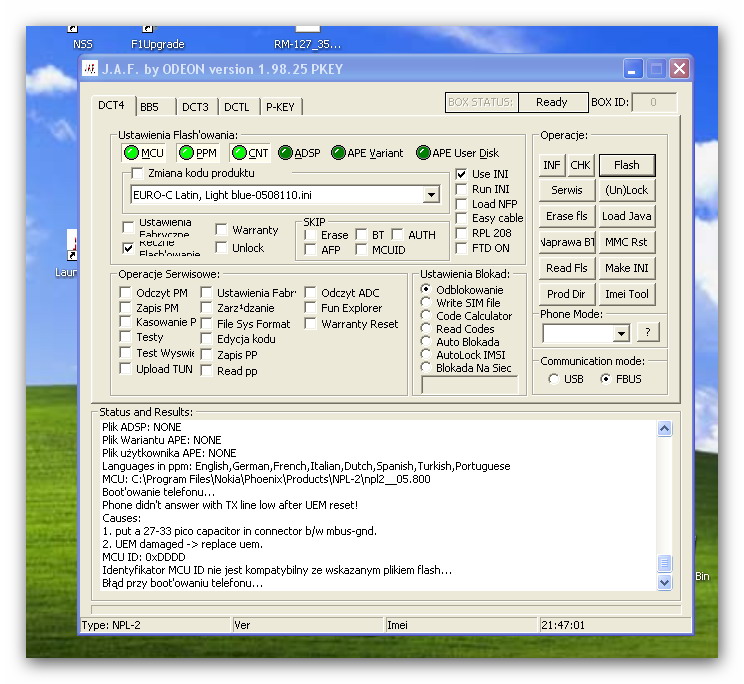Select Write SIM file radio option
This screenshot has height=684, width=744.
426,303
